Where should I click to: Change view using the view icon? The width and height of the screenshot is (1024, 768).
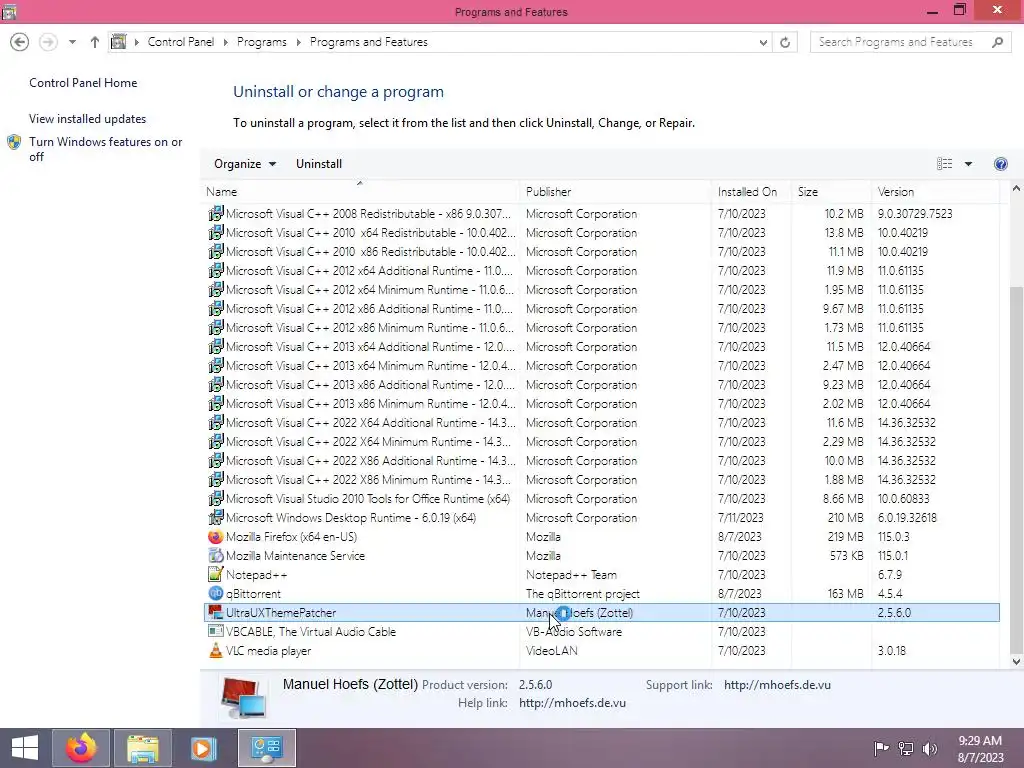pyautogui.click(x=944, y=164)
